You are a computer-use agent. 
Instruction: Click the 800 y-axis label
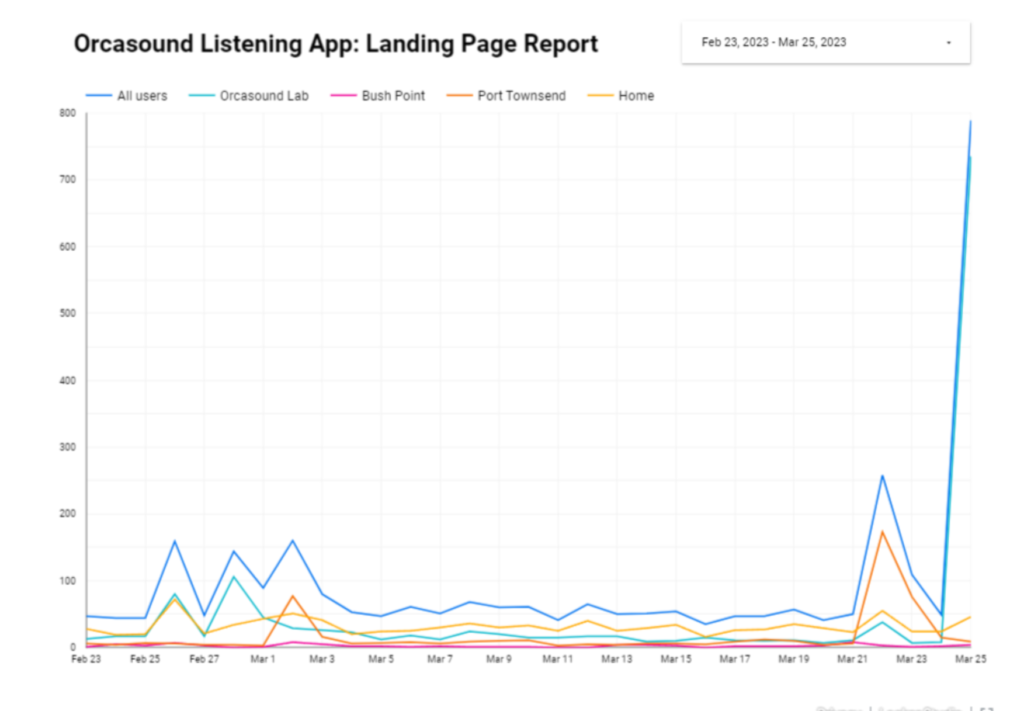[x=67, y=113]
